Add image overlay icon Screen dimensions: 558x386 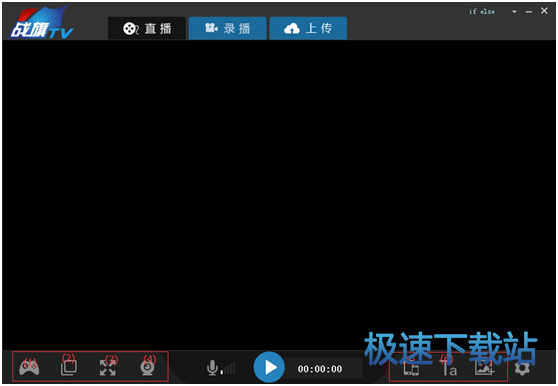[x=485, y=368]
